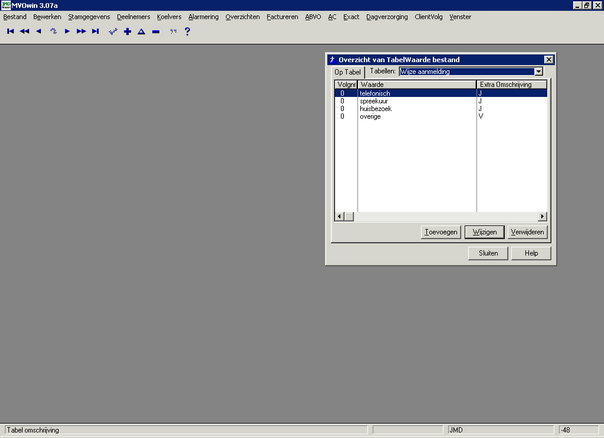Screen dimensions: 604x438
Task: Click the quotation marks toolbar icon
Action: pyautogui.click(x=173, y=31)
